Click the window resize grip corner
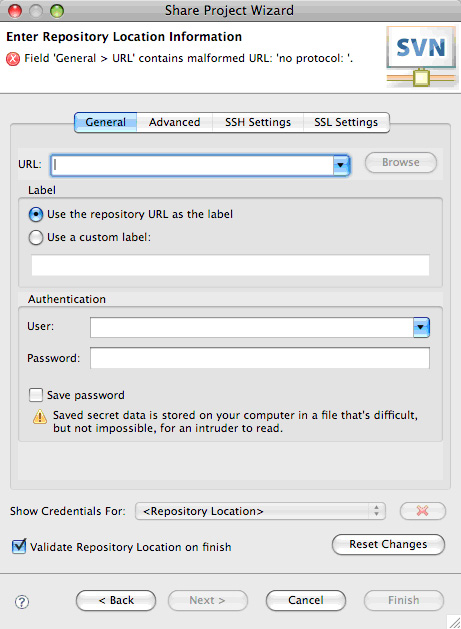The image size is (461, 629). click(454, 622)
